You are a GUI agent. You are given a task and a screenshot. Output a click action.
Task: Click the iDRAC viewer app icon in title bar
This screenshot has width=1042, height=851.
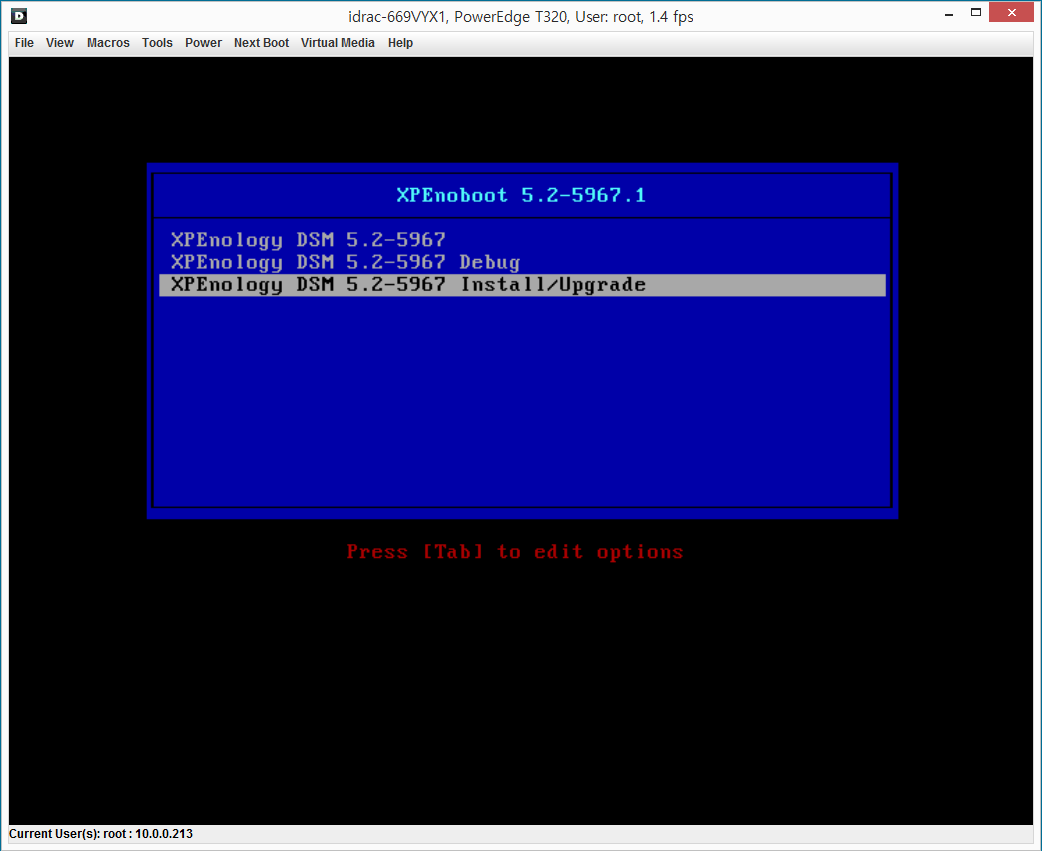click(19, 16)
